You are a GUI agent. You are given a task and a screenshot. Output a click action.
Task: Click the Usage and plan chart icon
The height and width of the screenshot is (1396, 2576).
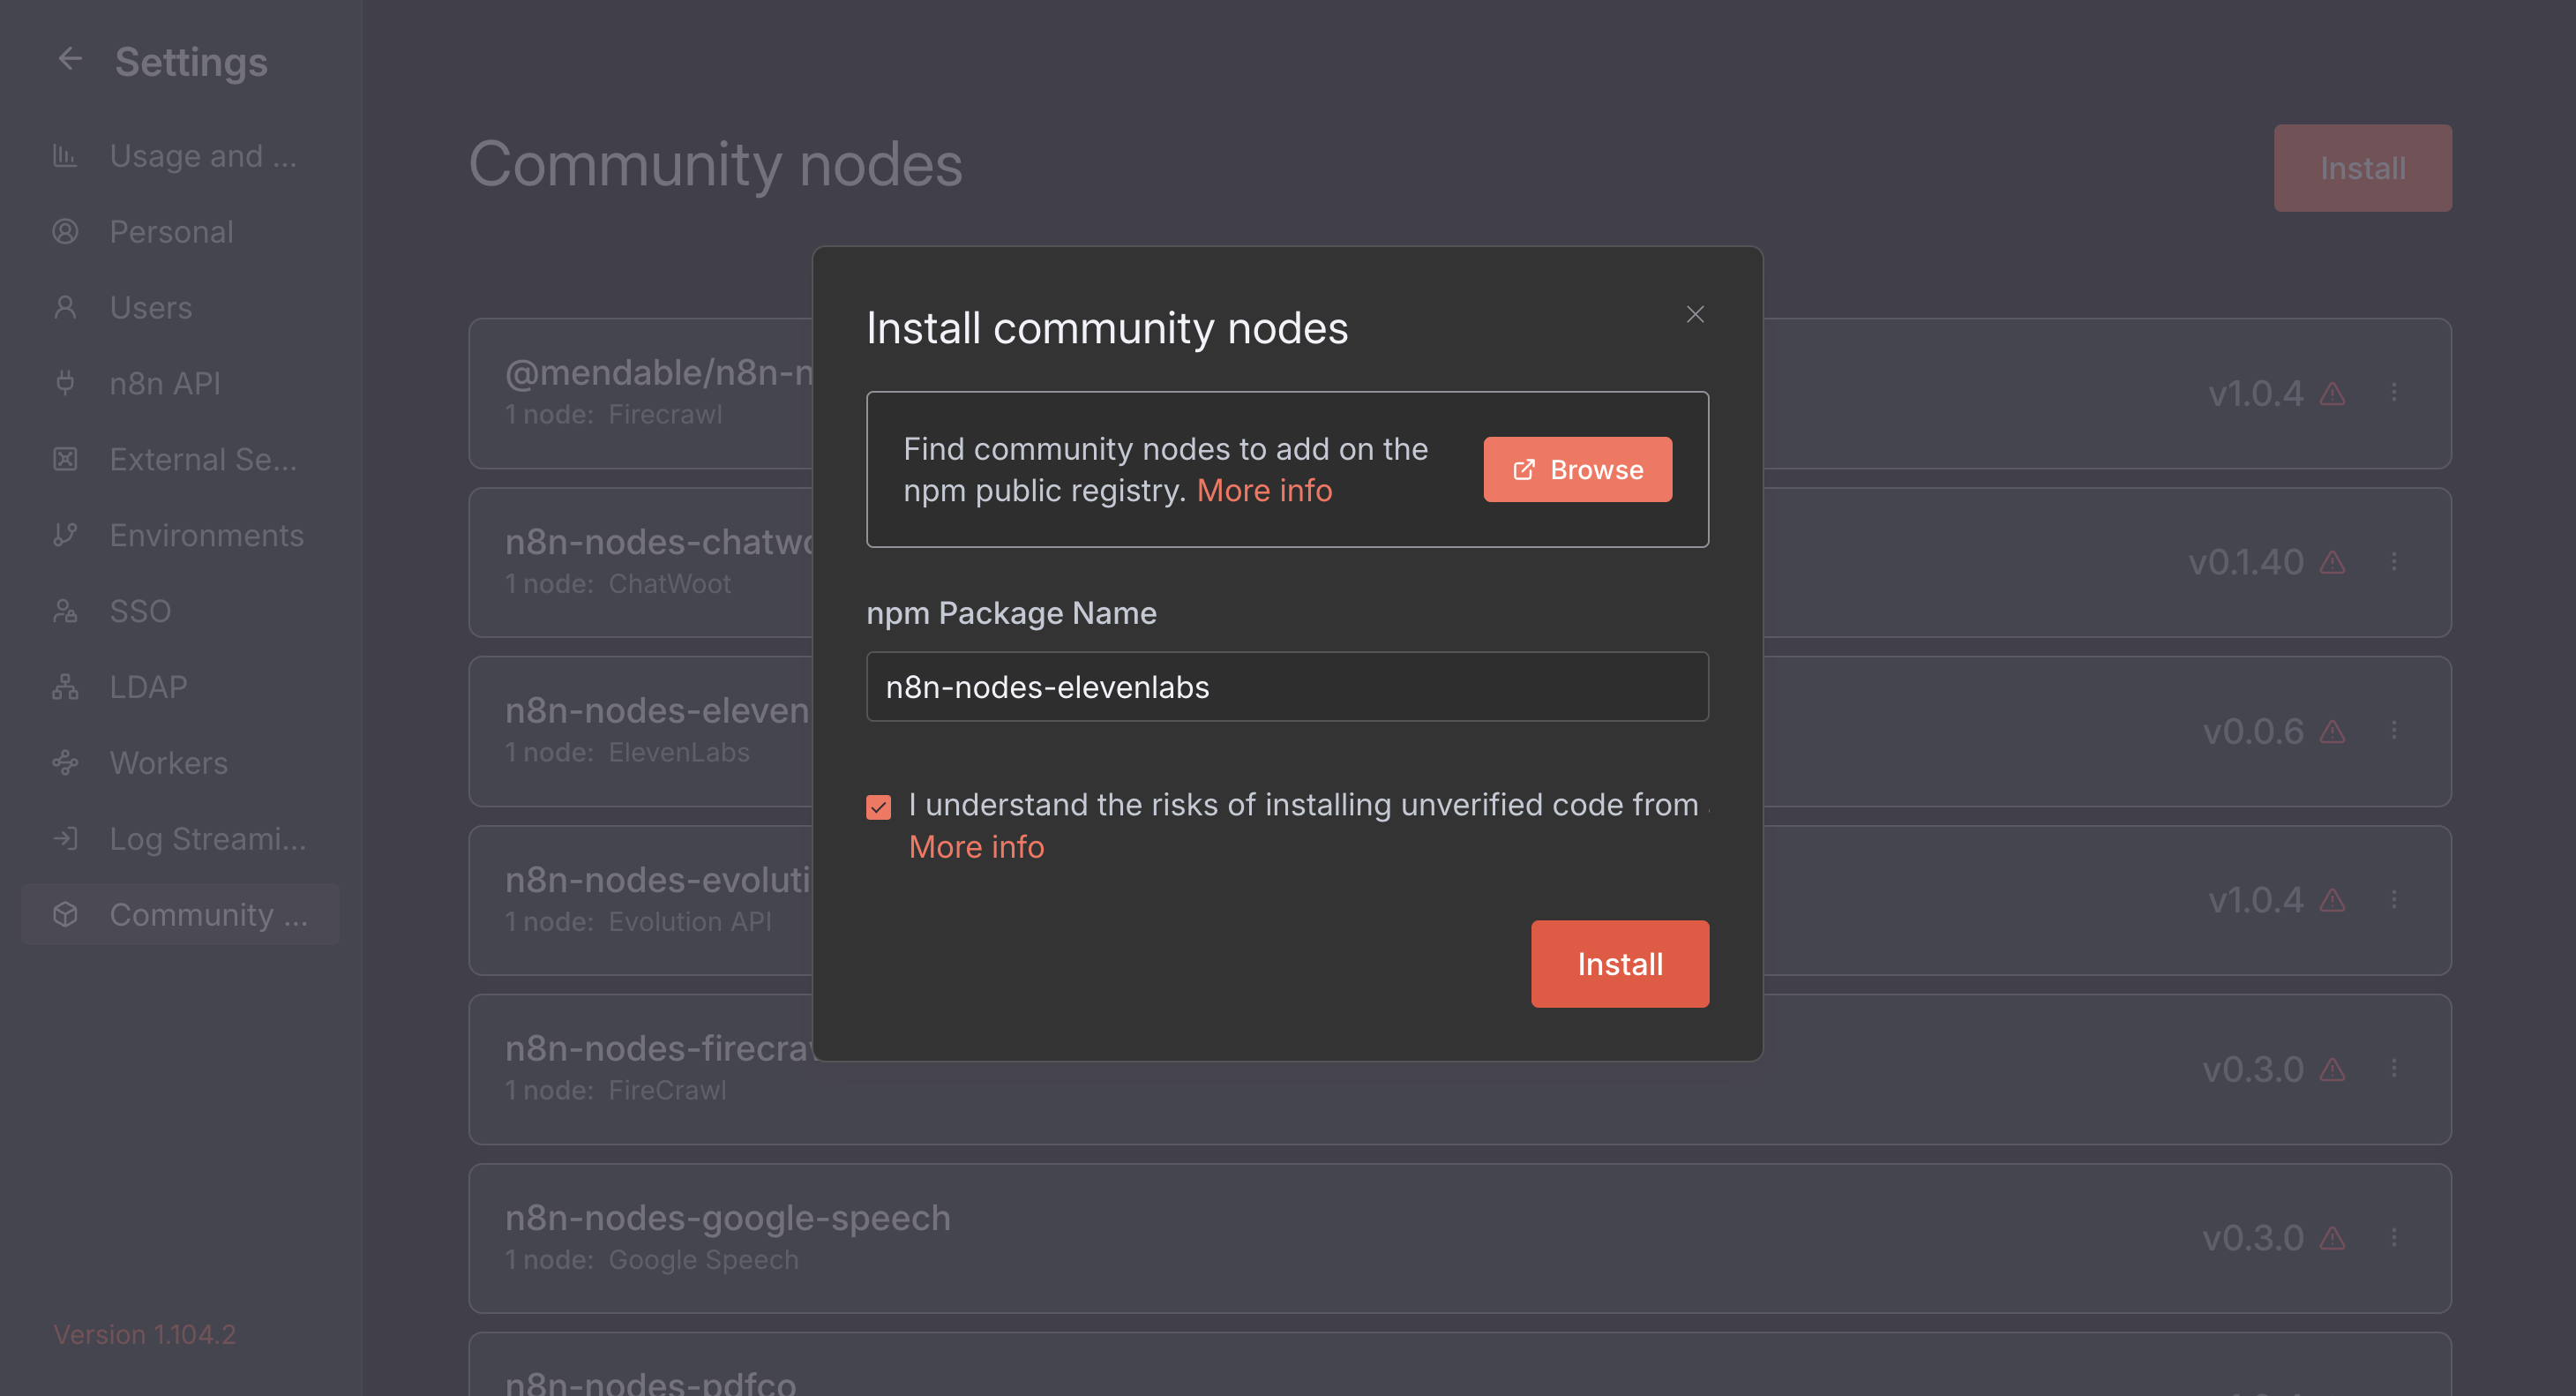[x=65, y=156]
